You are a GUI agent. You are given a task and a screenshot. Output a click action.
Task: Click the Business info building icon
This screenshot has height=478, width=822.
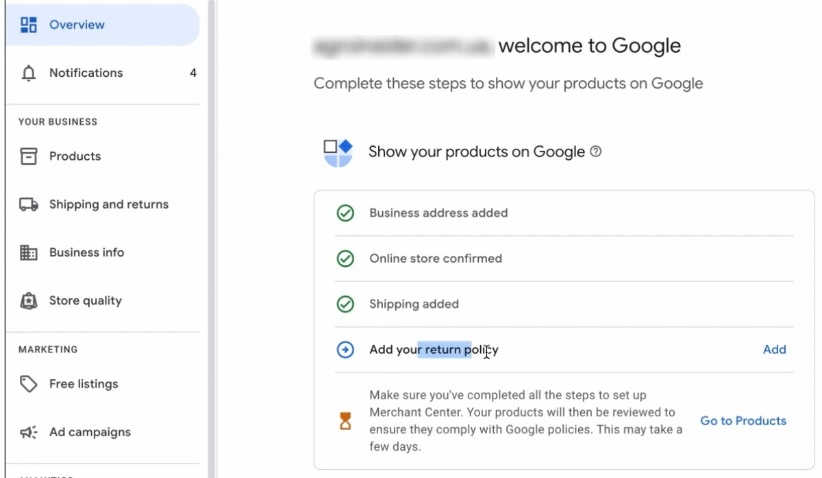click(29, 253)
